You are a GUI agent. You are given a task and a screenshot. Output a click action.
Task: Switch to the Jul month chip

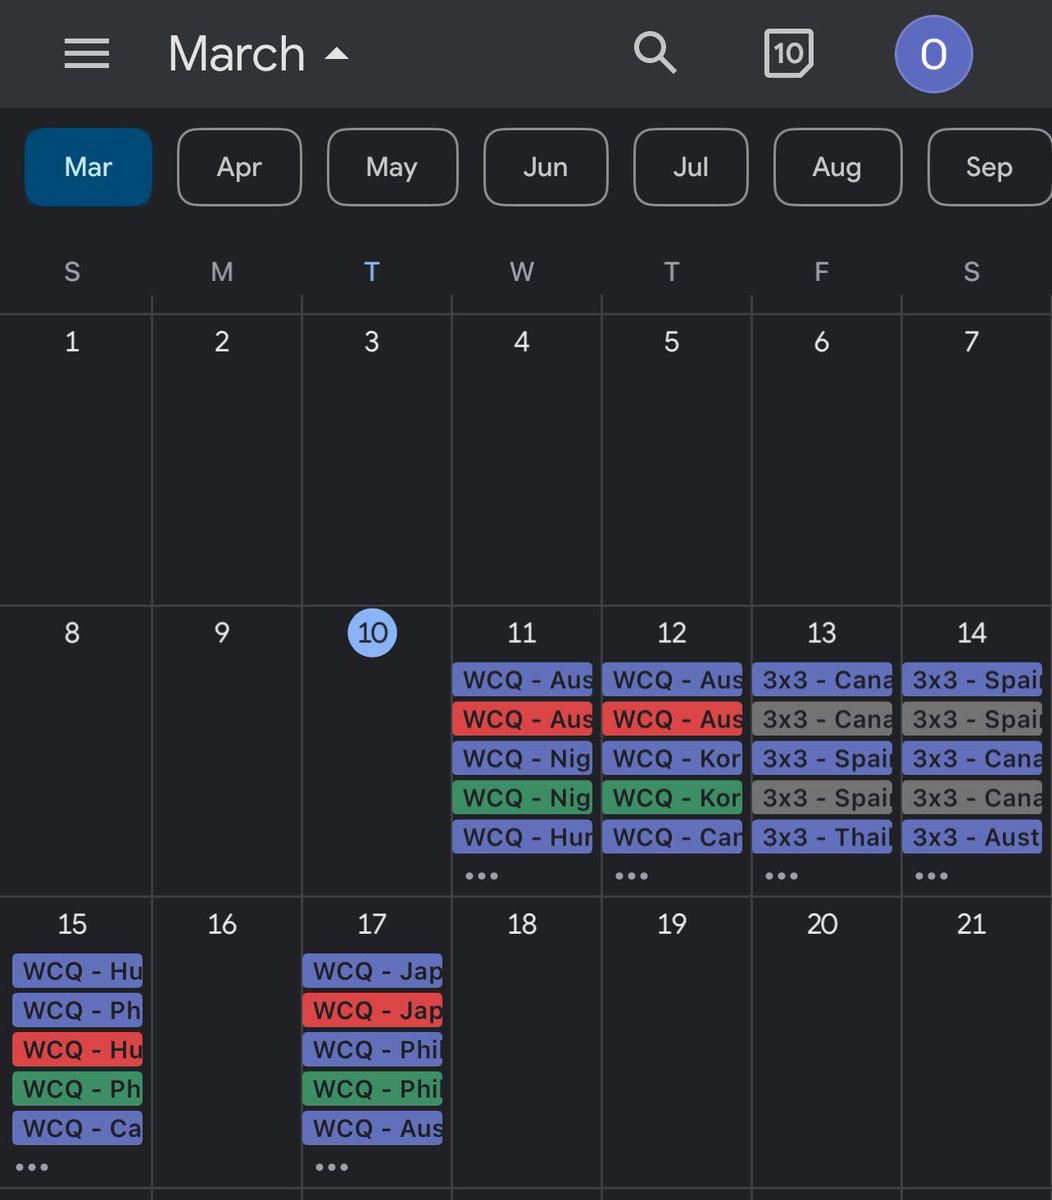tap(691, 167)
